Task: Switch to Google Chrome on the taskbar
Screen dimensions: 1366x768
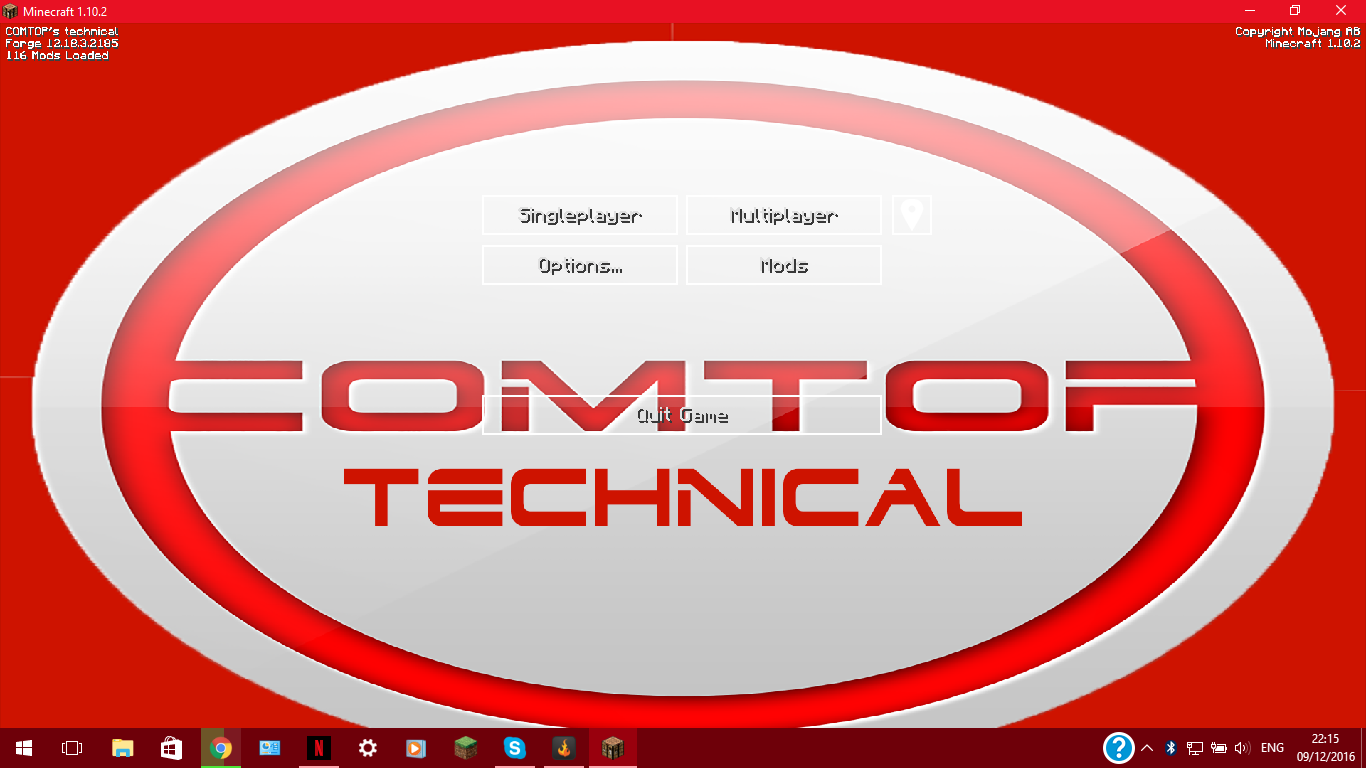Action: tap(221, 748)
